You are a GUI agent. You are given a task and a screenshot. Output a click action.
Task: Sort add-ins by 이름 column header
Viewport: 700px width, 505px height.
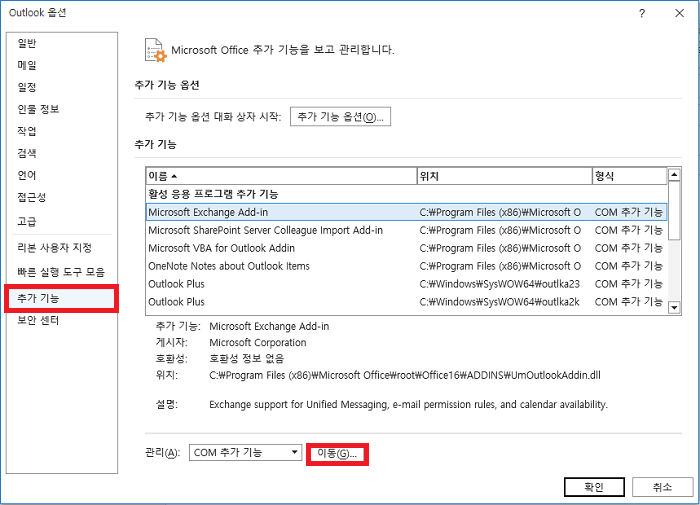click(282, 176)
